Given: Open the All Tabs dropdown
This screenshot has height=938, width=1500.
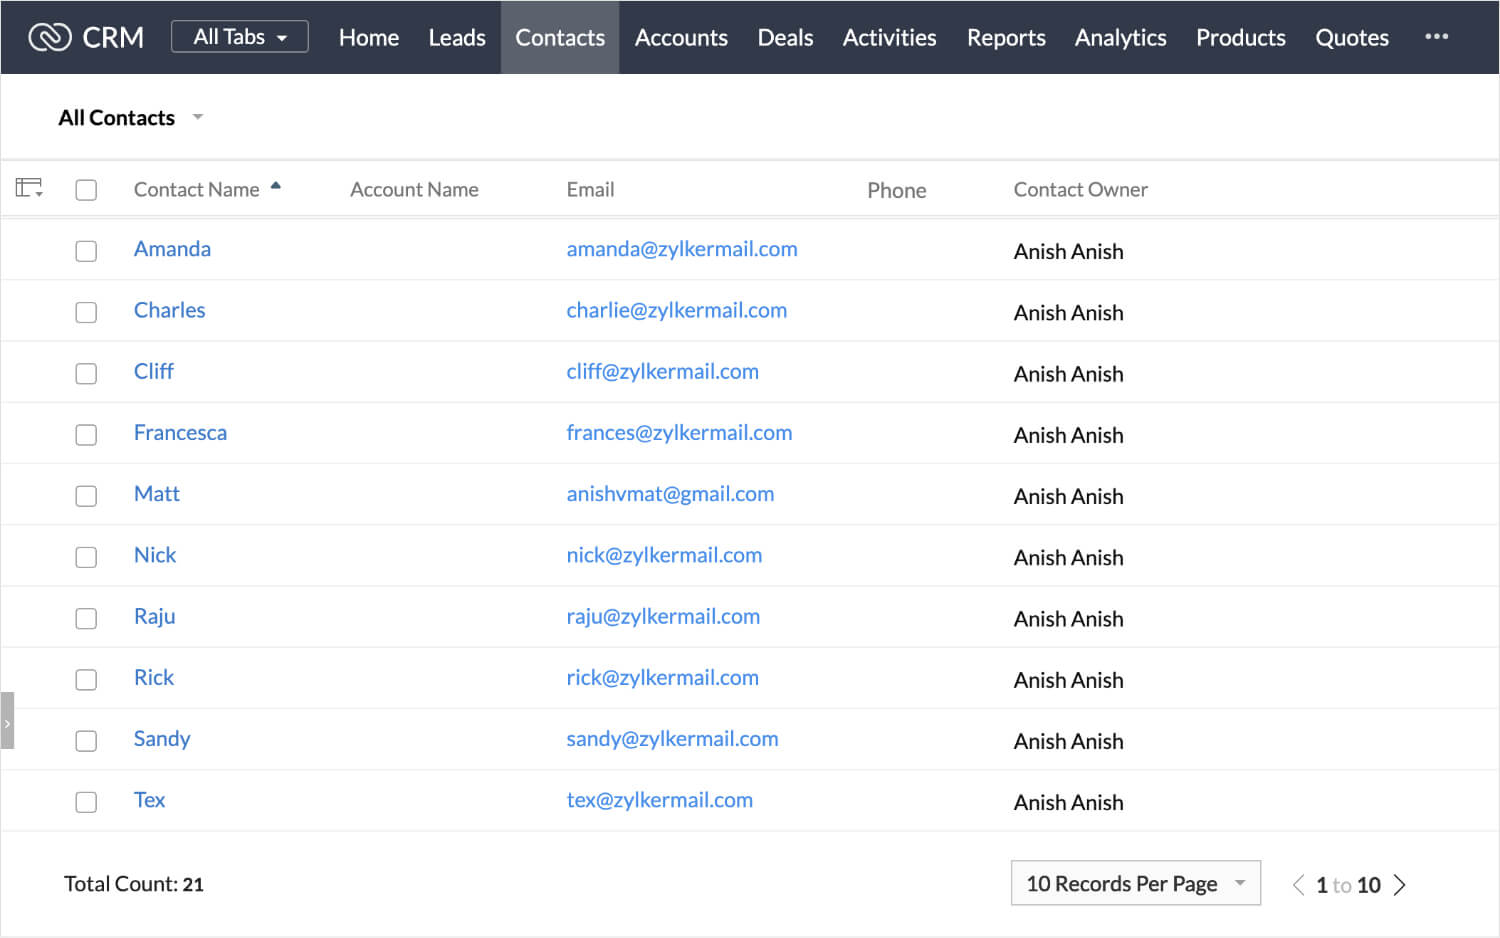Looking at the screenshot, I should (240, 37).
